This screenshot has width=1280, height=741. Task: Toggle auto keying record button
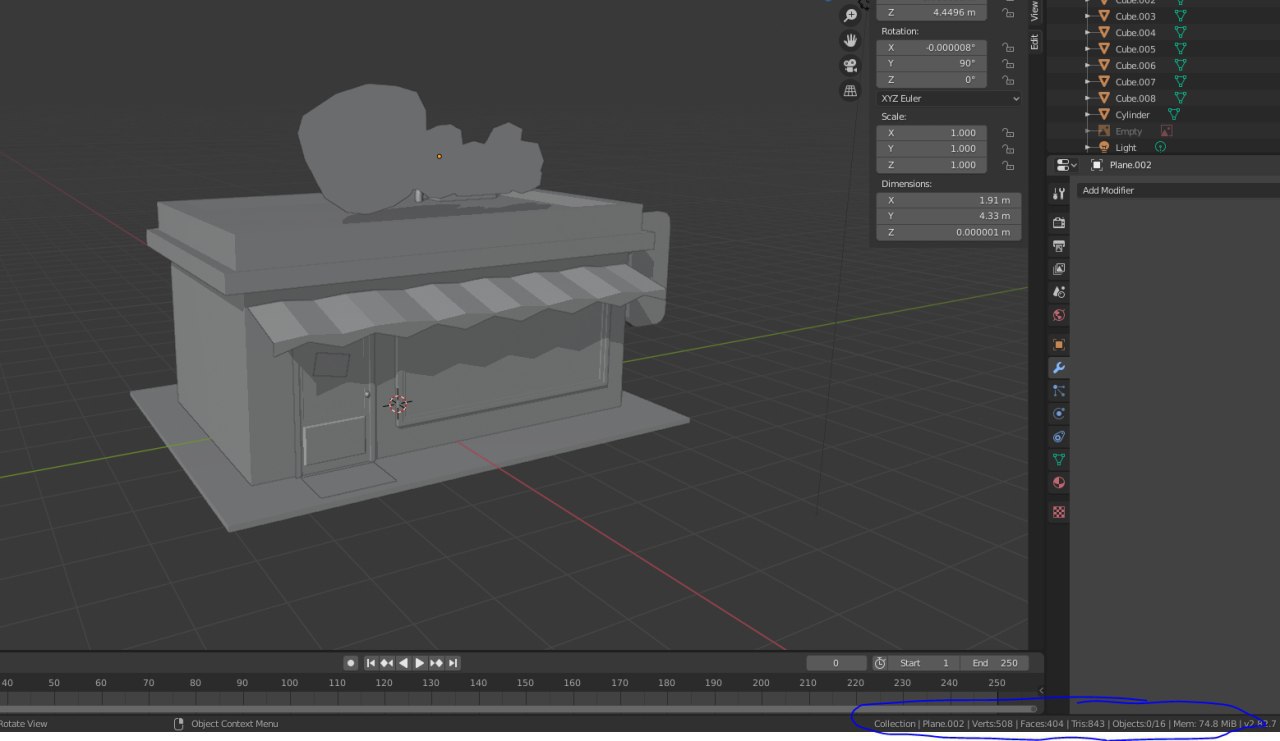[351, 663]
